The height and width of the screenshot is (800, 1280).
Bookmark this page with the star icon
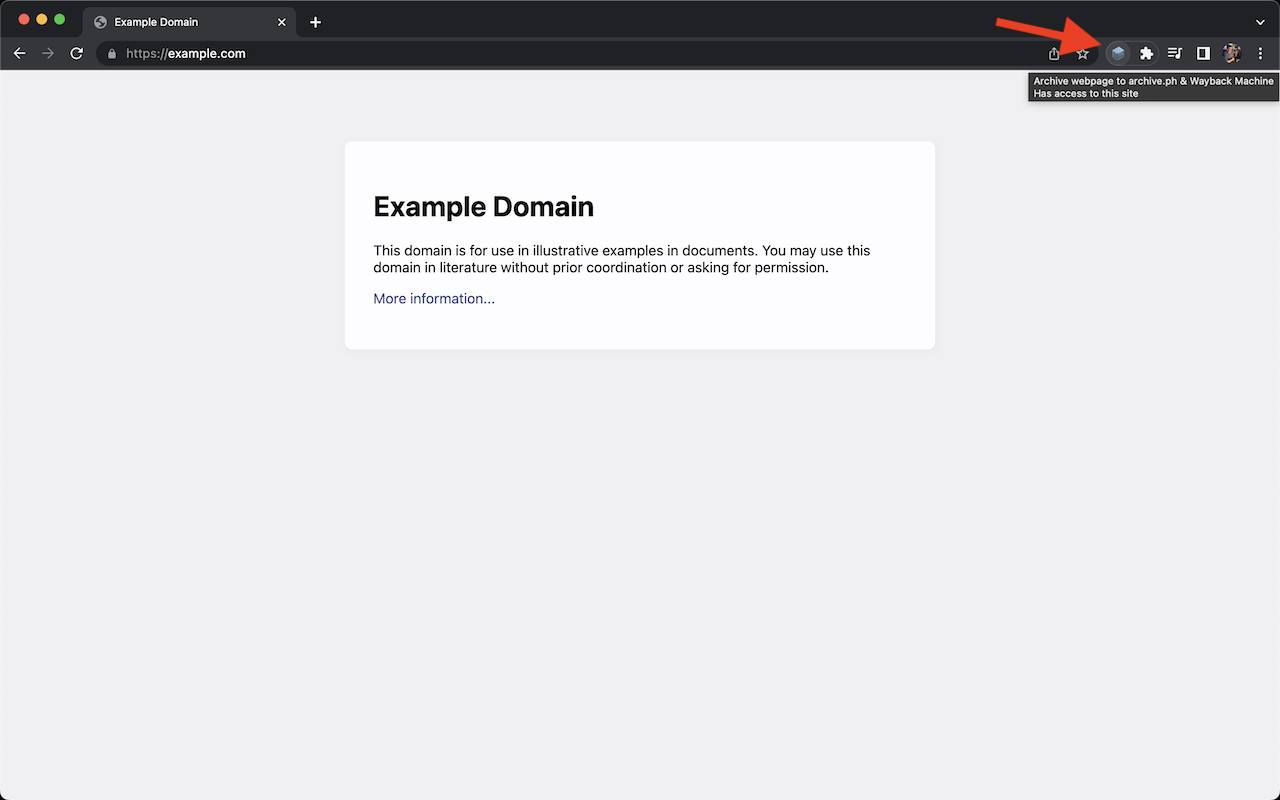1082,53
